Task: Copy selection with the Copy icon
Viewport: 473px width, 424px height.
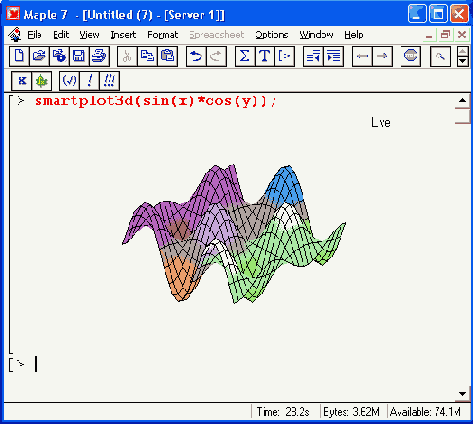Action: click(x=147, y=56)
